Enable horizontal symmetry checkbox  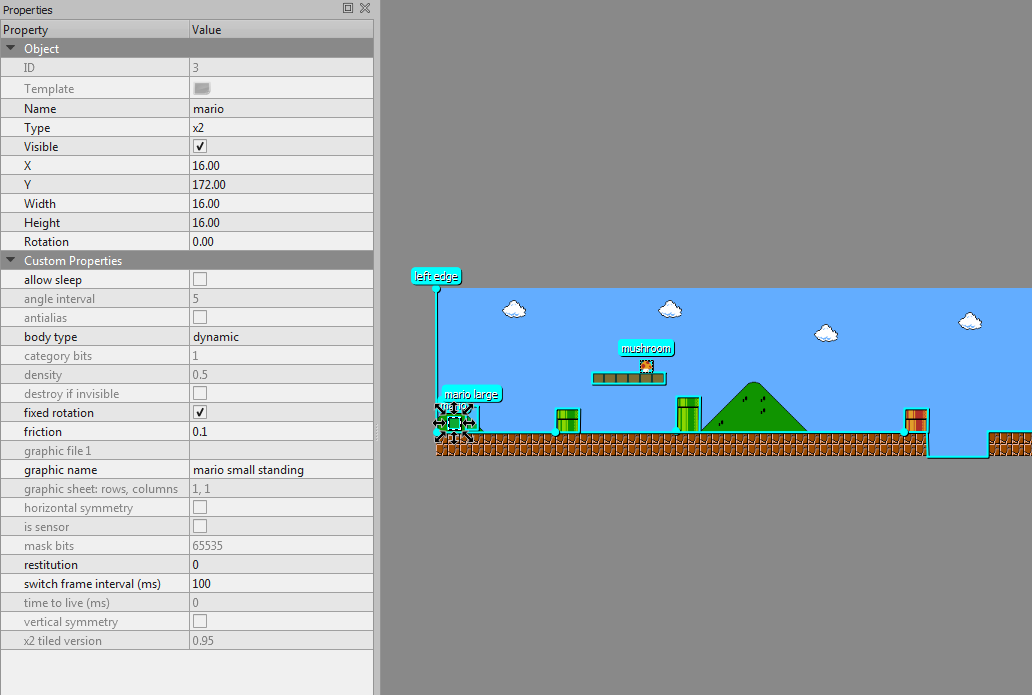pyautogui.click(x=200, y=507)
